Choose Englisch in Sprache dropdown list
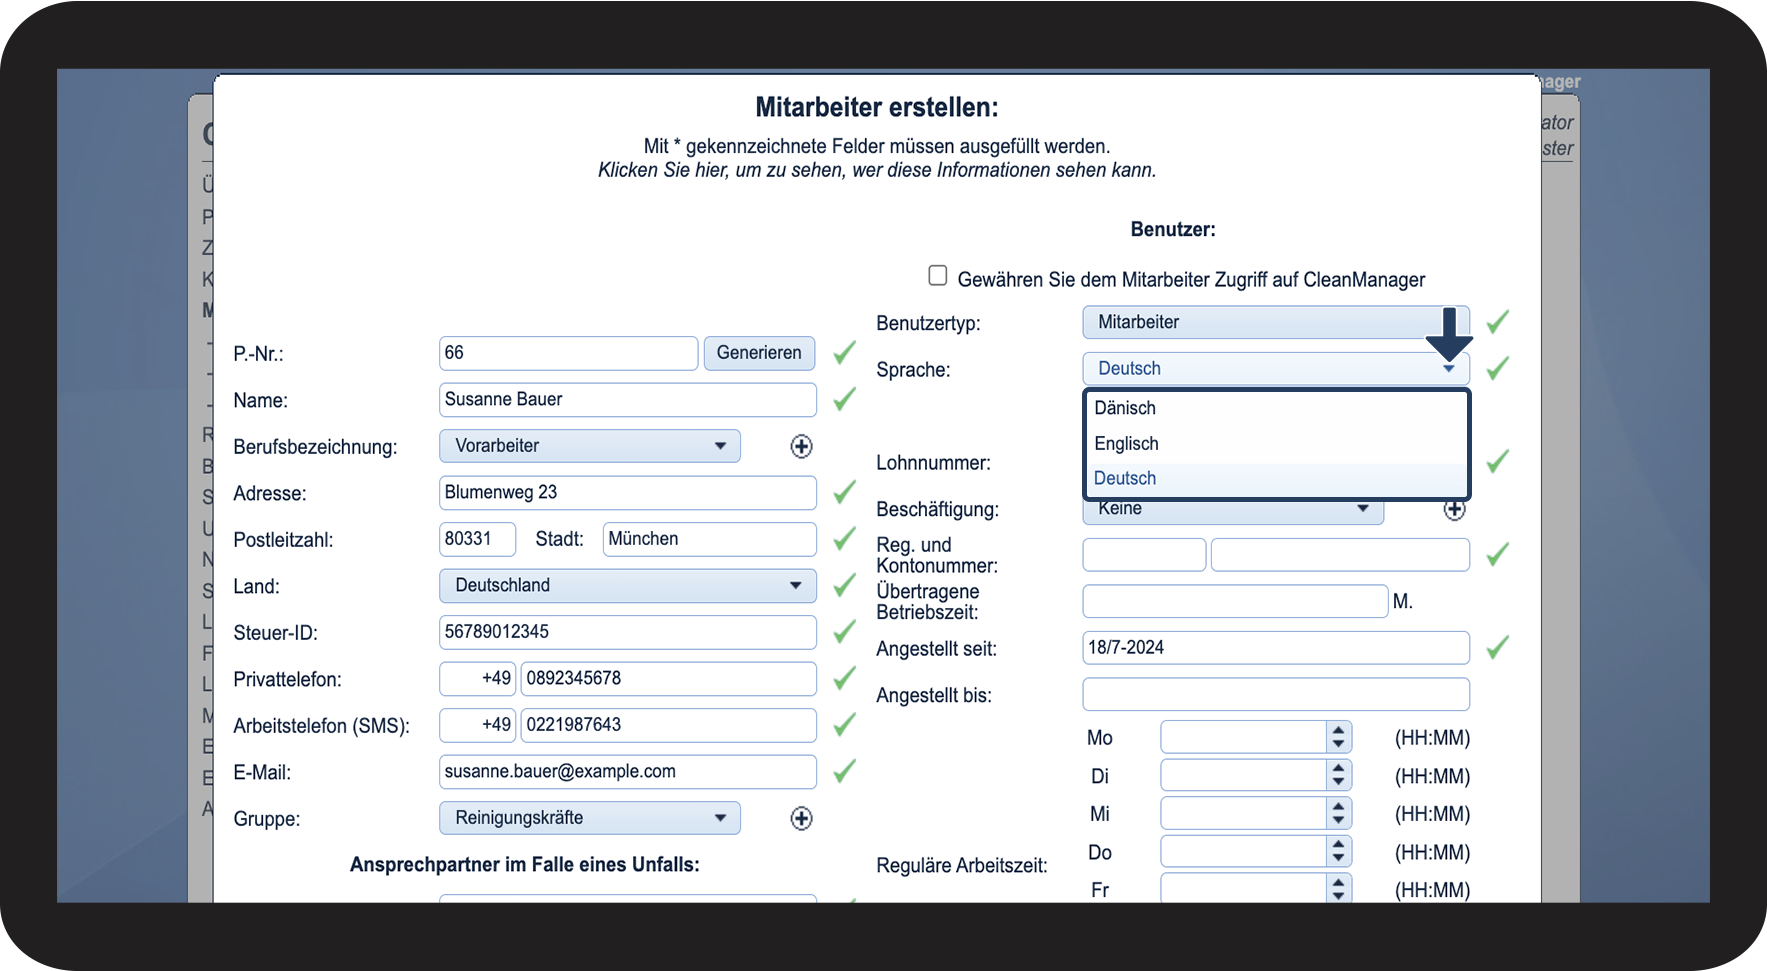This screenshot has width=1767, height=971. point(1126,444)
